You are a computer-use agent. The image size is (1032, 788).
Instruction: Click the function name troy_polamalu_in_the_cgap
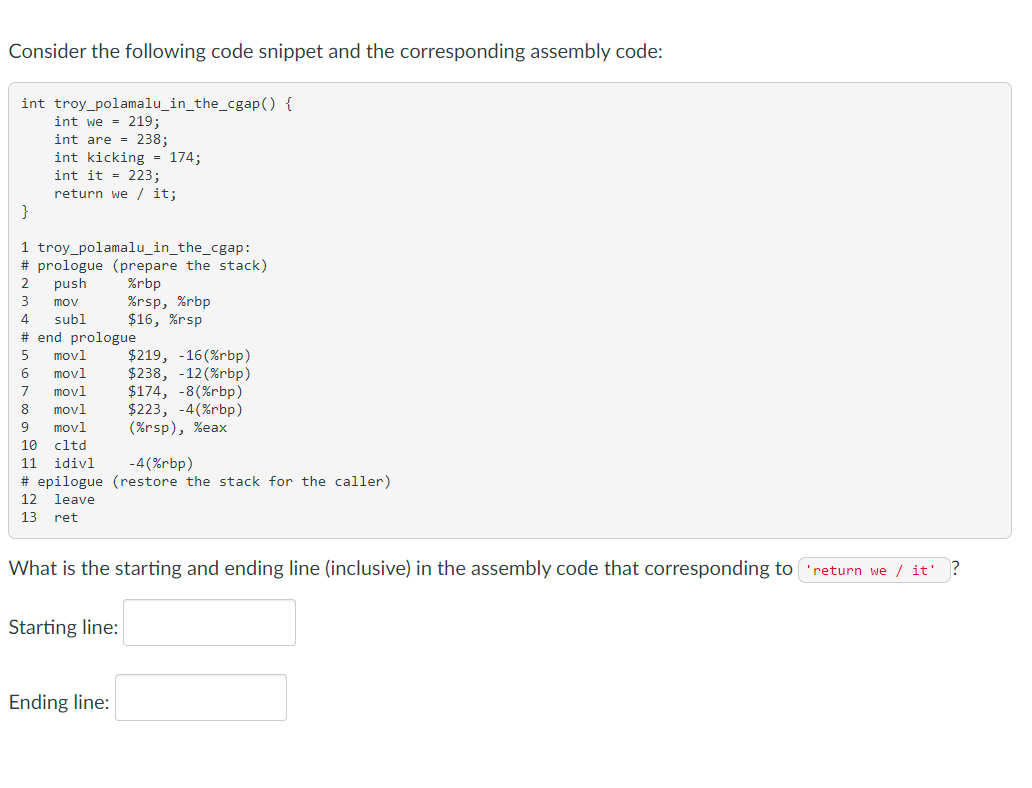157,102
